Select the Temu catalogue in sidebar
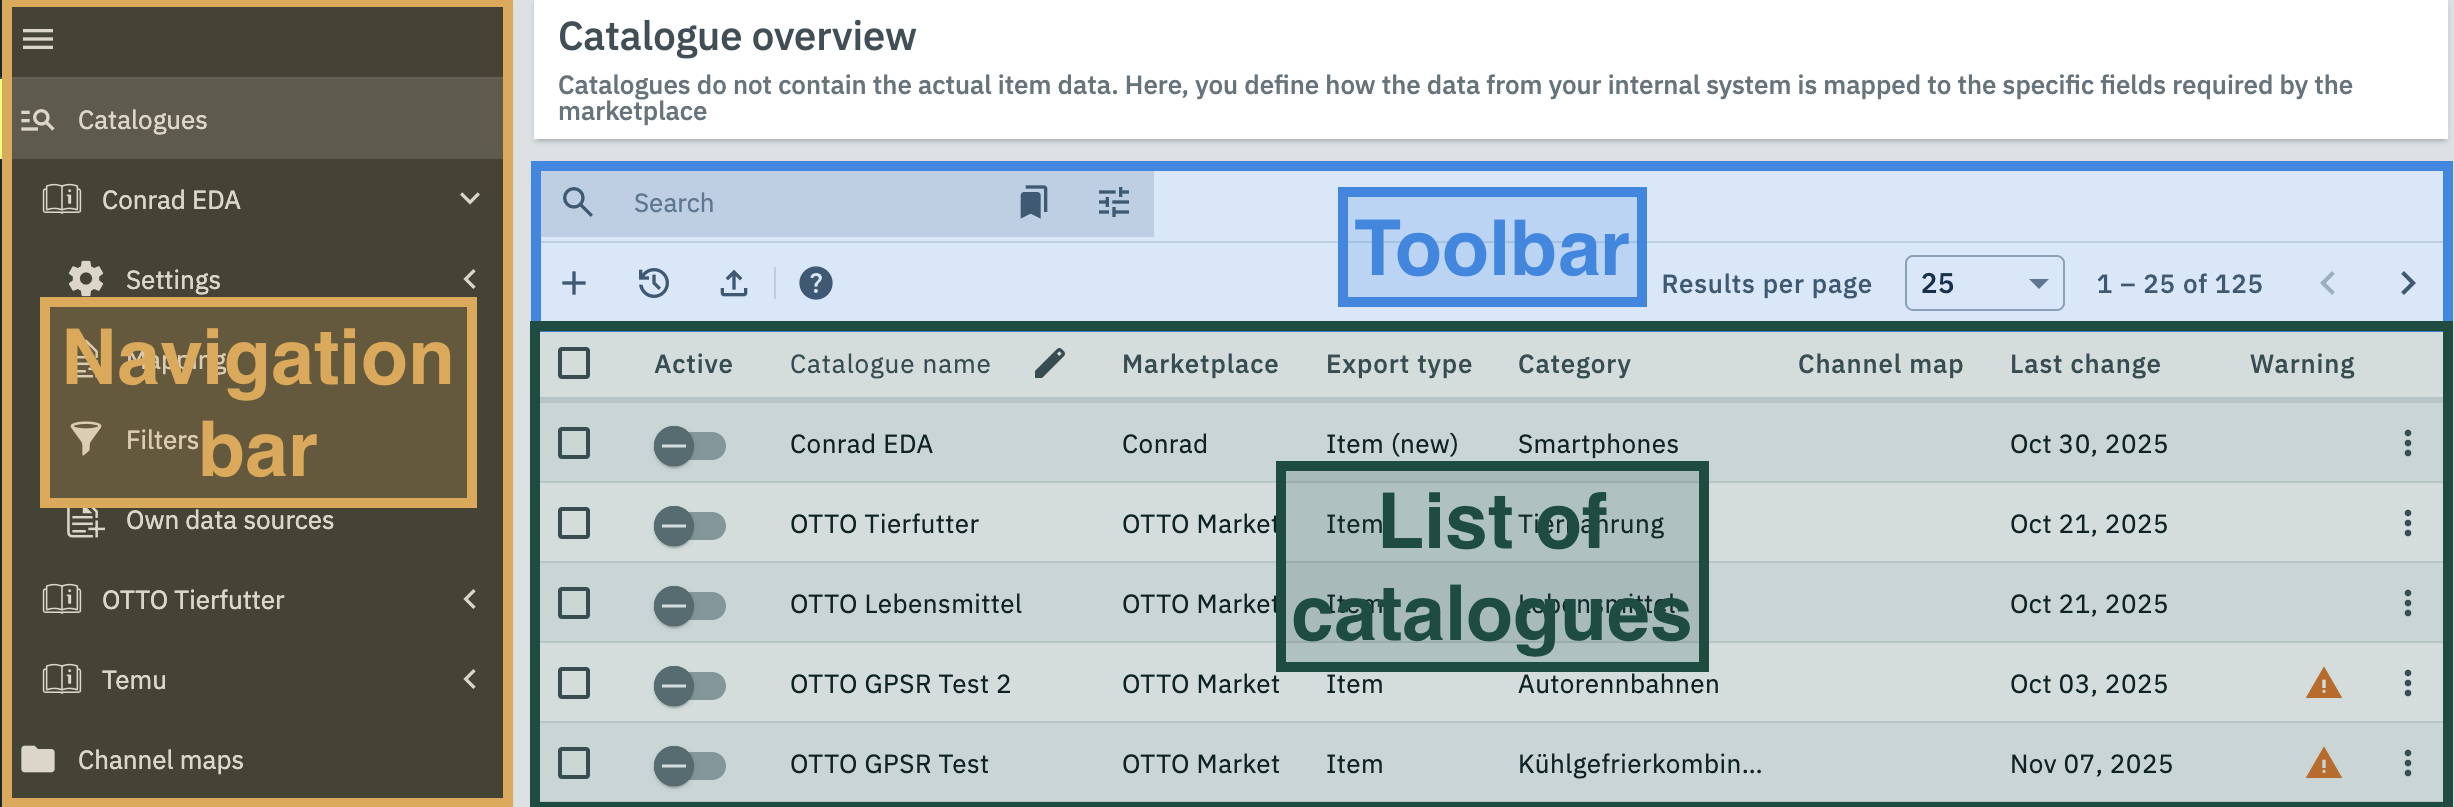2454x807 pixels. [134, 680]
